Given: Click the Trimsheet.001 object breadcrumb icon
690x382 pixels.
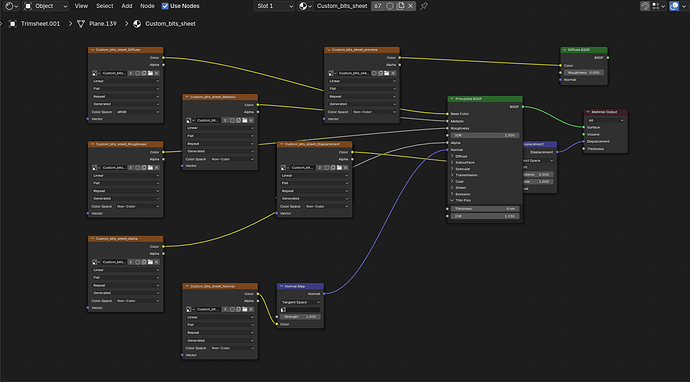Looking at the screenshot, I should coord(13,24).
